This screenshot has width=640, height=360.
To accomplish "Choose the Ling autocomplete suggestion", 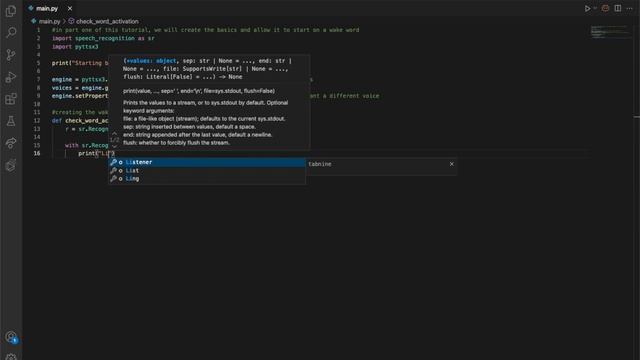I will point(207,178).
